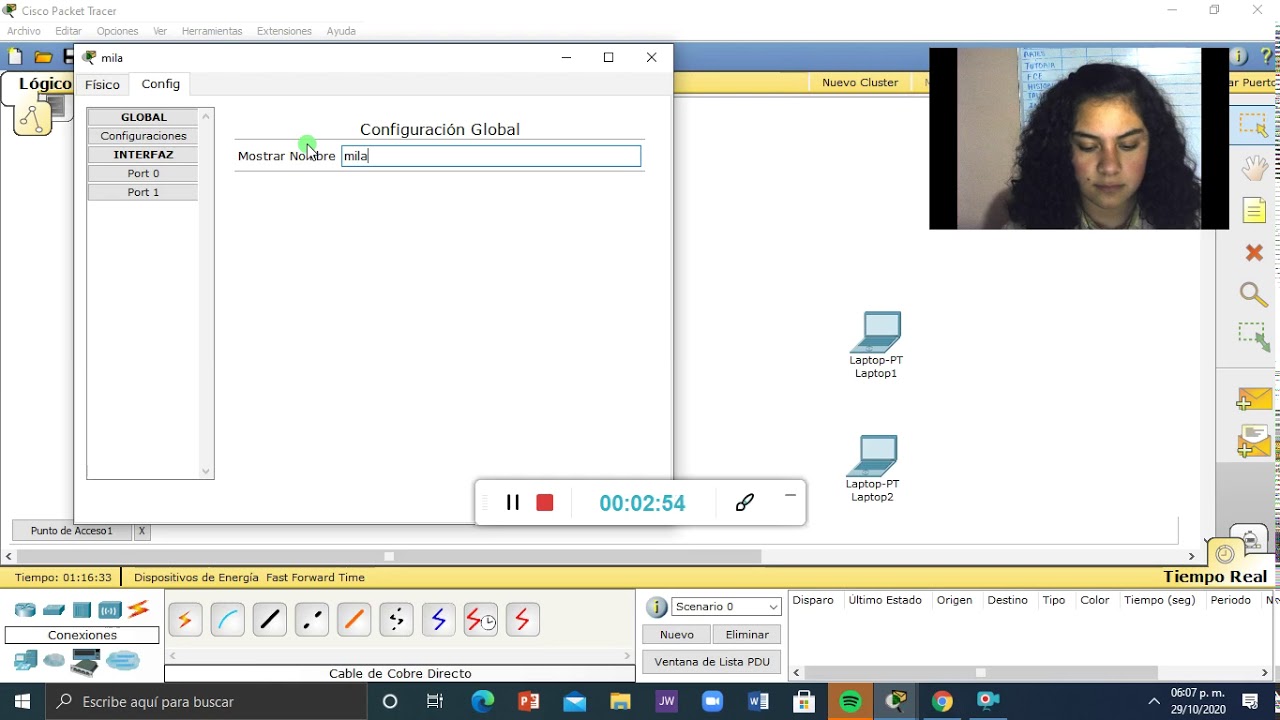Image resolution: width=1280 pixels, height=720 pixels.
Task: Open the recorder annotation pen tool
Action: pyautogui.click(x=744, y=502)
